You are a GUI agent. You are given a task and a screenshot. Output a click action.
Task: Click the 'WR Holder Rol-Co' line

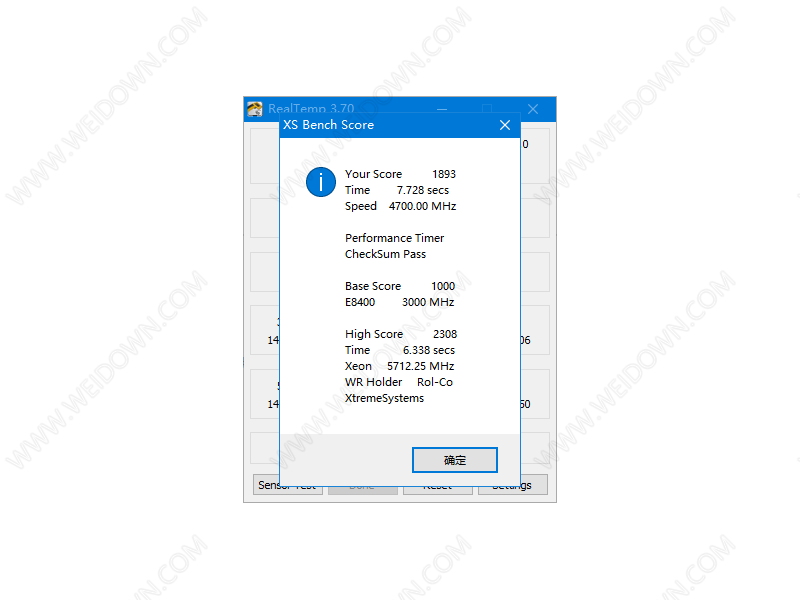[x=398, y=382]
